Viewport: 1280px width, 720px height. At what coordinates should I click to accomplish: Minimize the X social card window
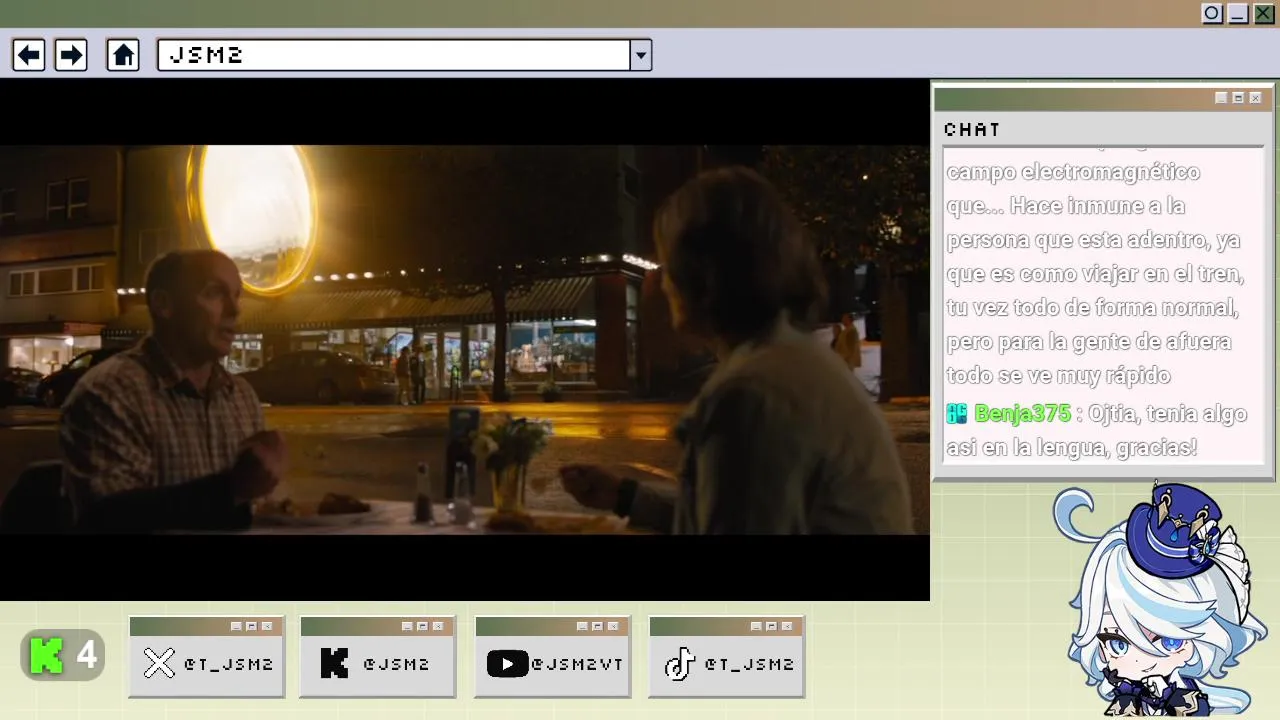[x=236, y=626]
